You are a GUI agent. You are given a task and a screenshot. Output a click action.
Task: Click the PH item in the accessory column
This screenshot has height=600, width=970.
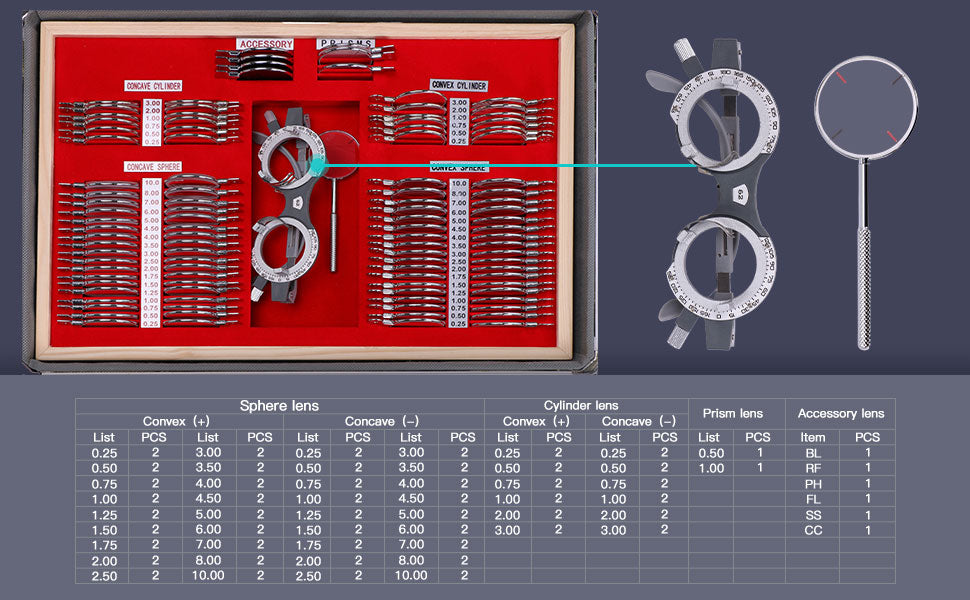click(x=813, y=484)
